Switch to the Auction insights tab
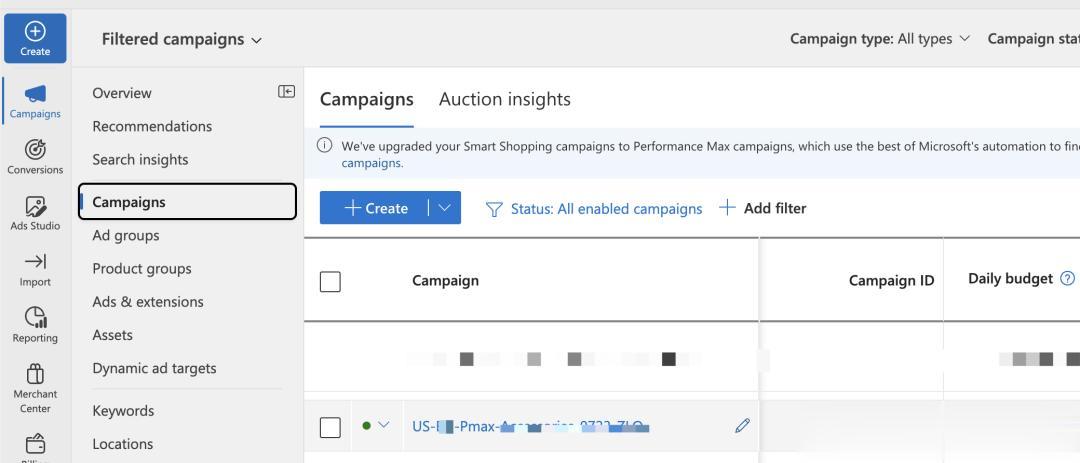 point(505,99)
